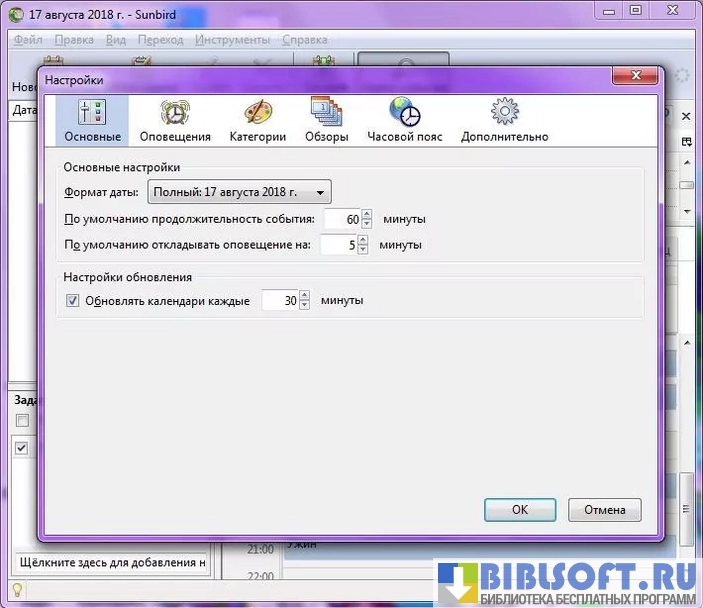
Task: Expand the Формат даты dropdown
Action: click(239, 192)
